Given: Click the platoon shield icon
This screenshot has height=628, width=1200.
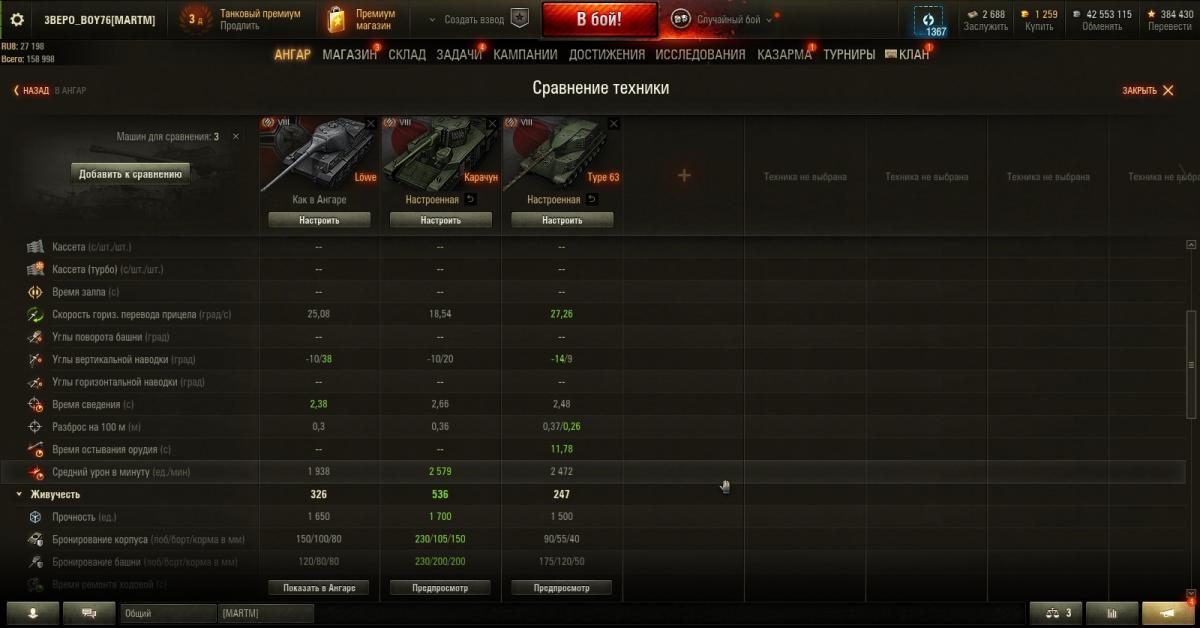Looking at the screenshot, I should point(519,19).
